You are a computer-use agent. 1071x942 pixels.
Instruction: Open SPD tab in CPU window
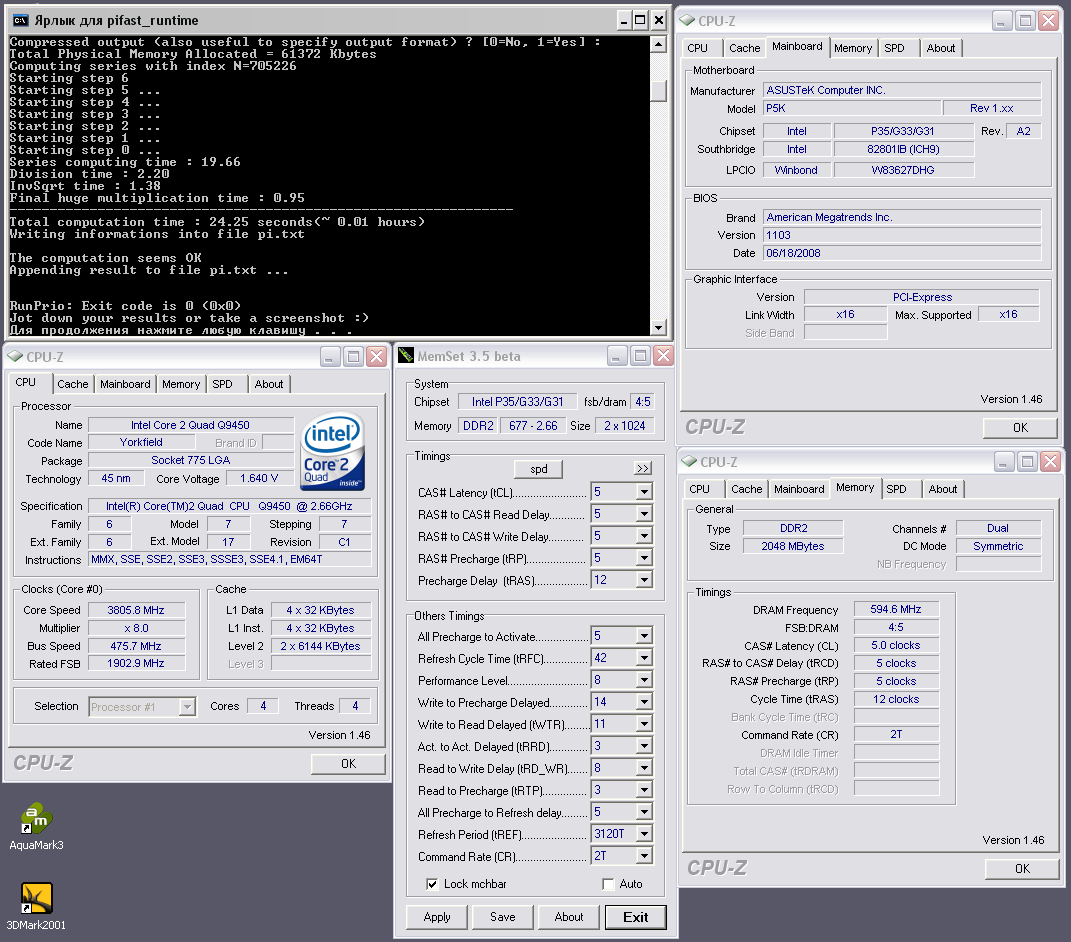[x=222, y=384]
